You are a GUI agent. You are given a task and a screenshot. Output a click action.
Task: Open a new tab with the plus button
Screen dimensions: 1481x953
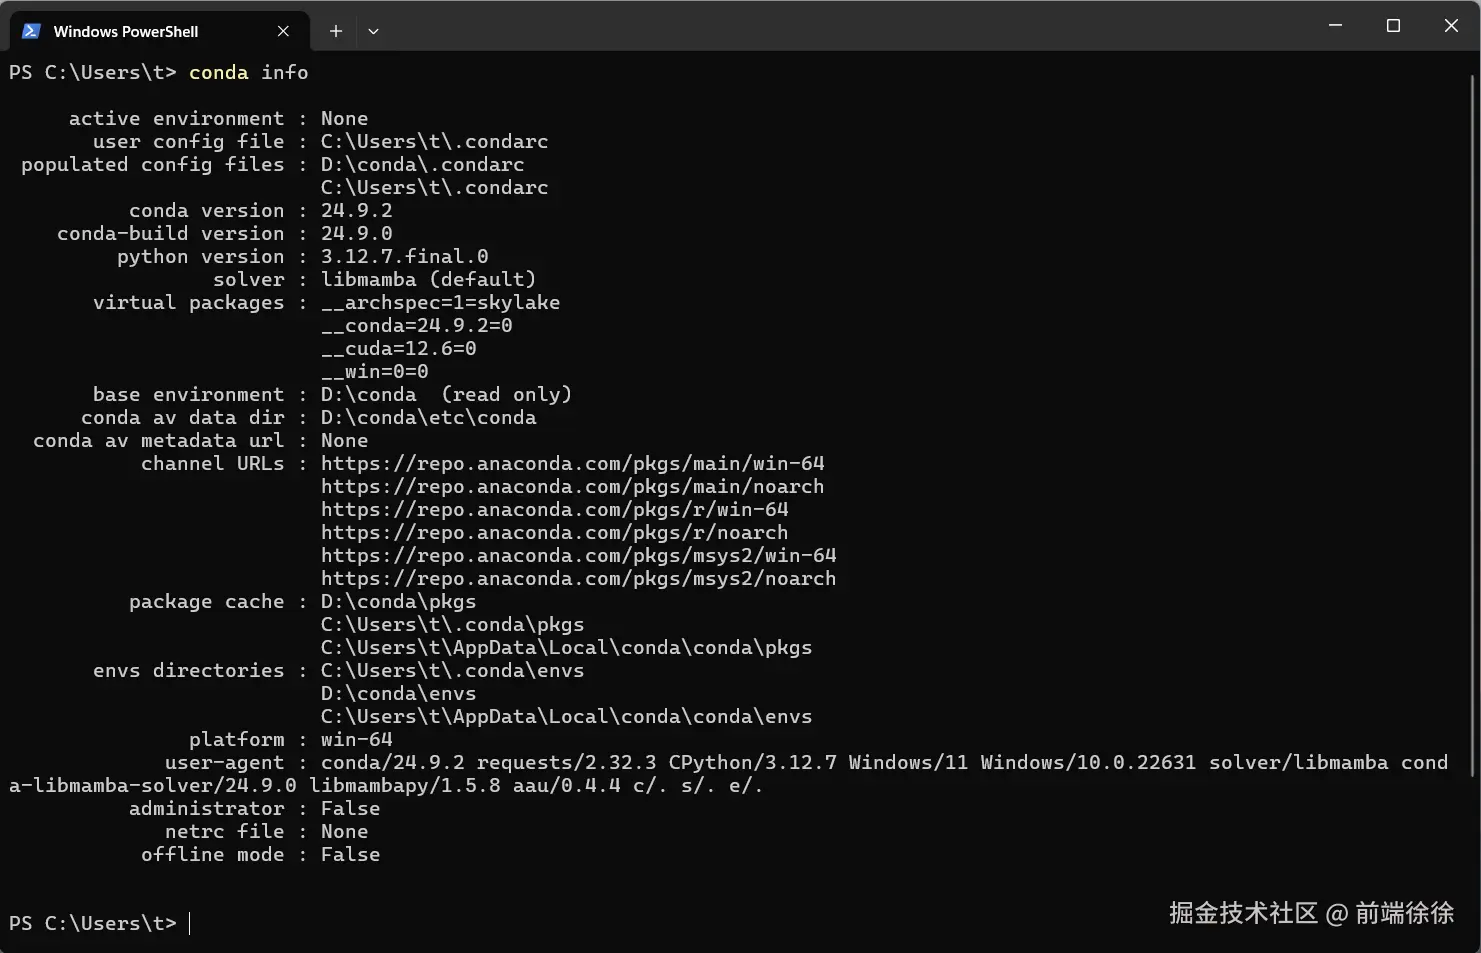[x=336, y=31]
